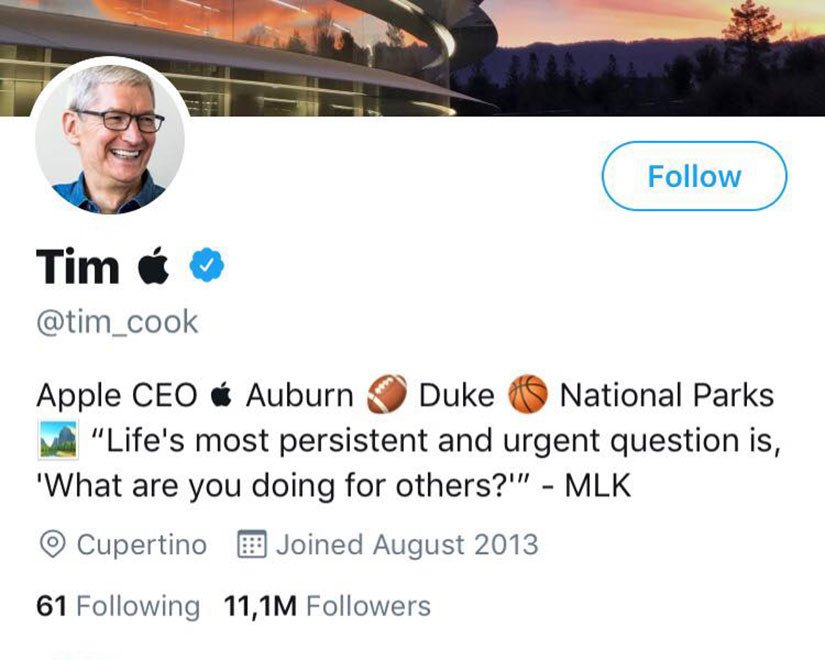
Task: Click the Joined August 2013 text
Action: point(406,545)
